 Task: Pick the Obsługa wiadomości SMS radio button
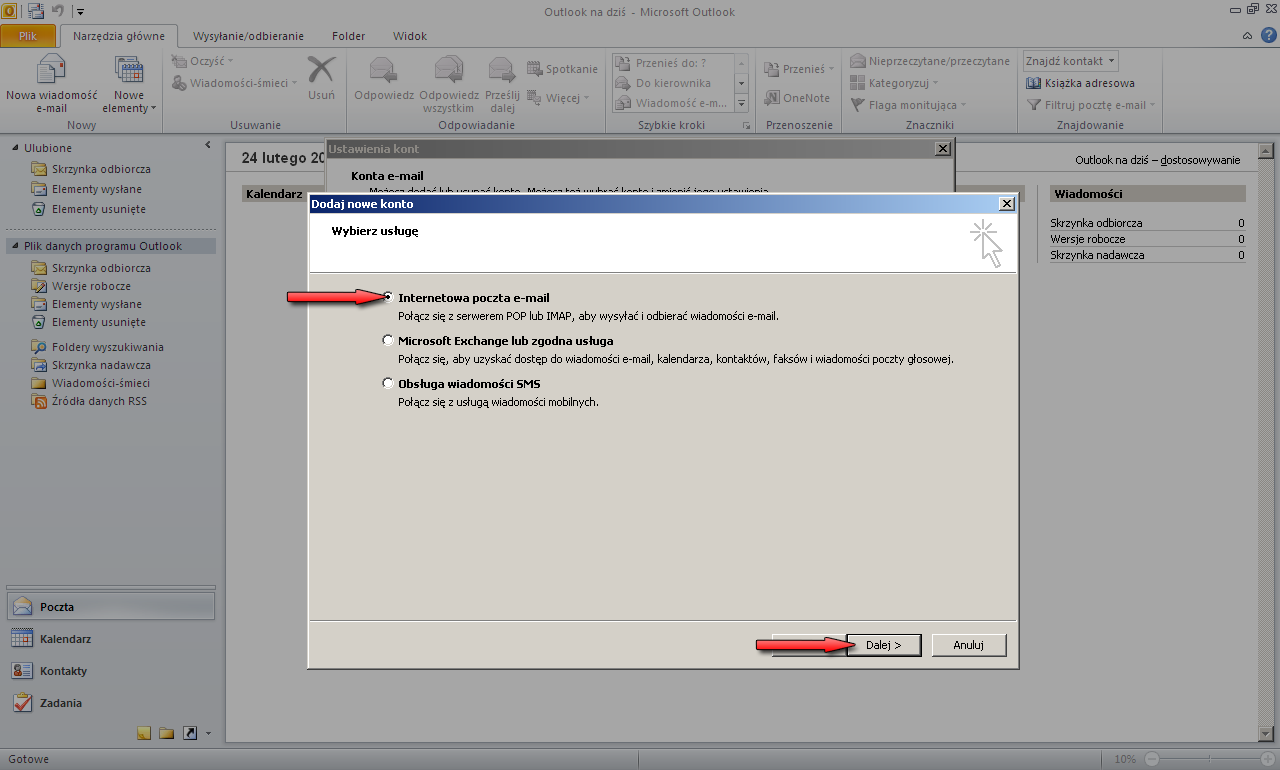click(x=388, y=383)
